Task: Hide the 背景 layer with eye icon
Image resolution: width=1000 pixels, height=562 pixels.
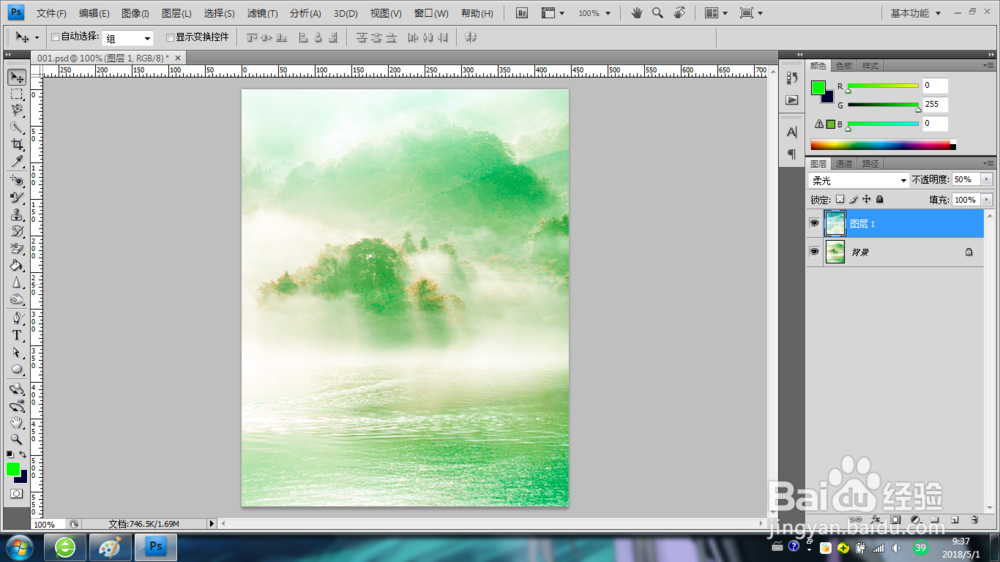Action: 814,252
